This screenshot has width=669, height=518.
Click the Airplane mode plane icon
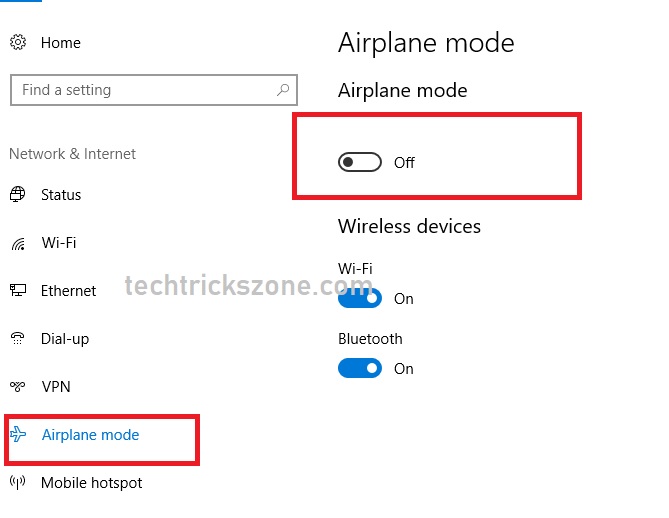click(19, 435)
